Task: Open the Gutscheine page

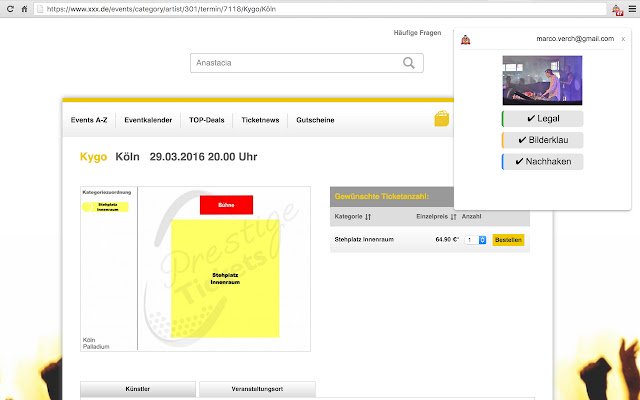Action: [x=315, y=120]
